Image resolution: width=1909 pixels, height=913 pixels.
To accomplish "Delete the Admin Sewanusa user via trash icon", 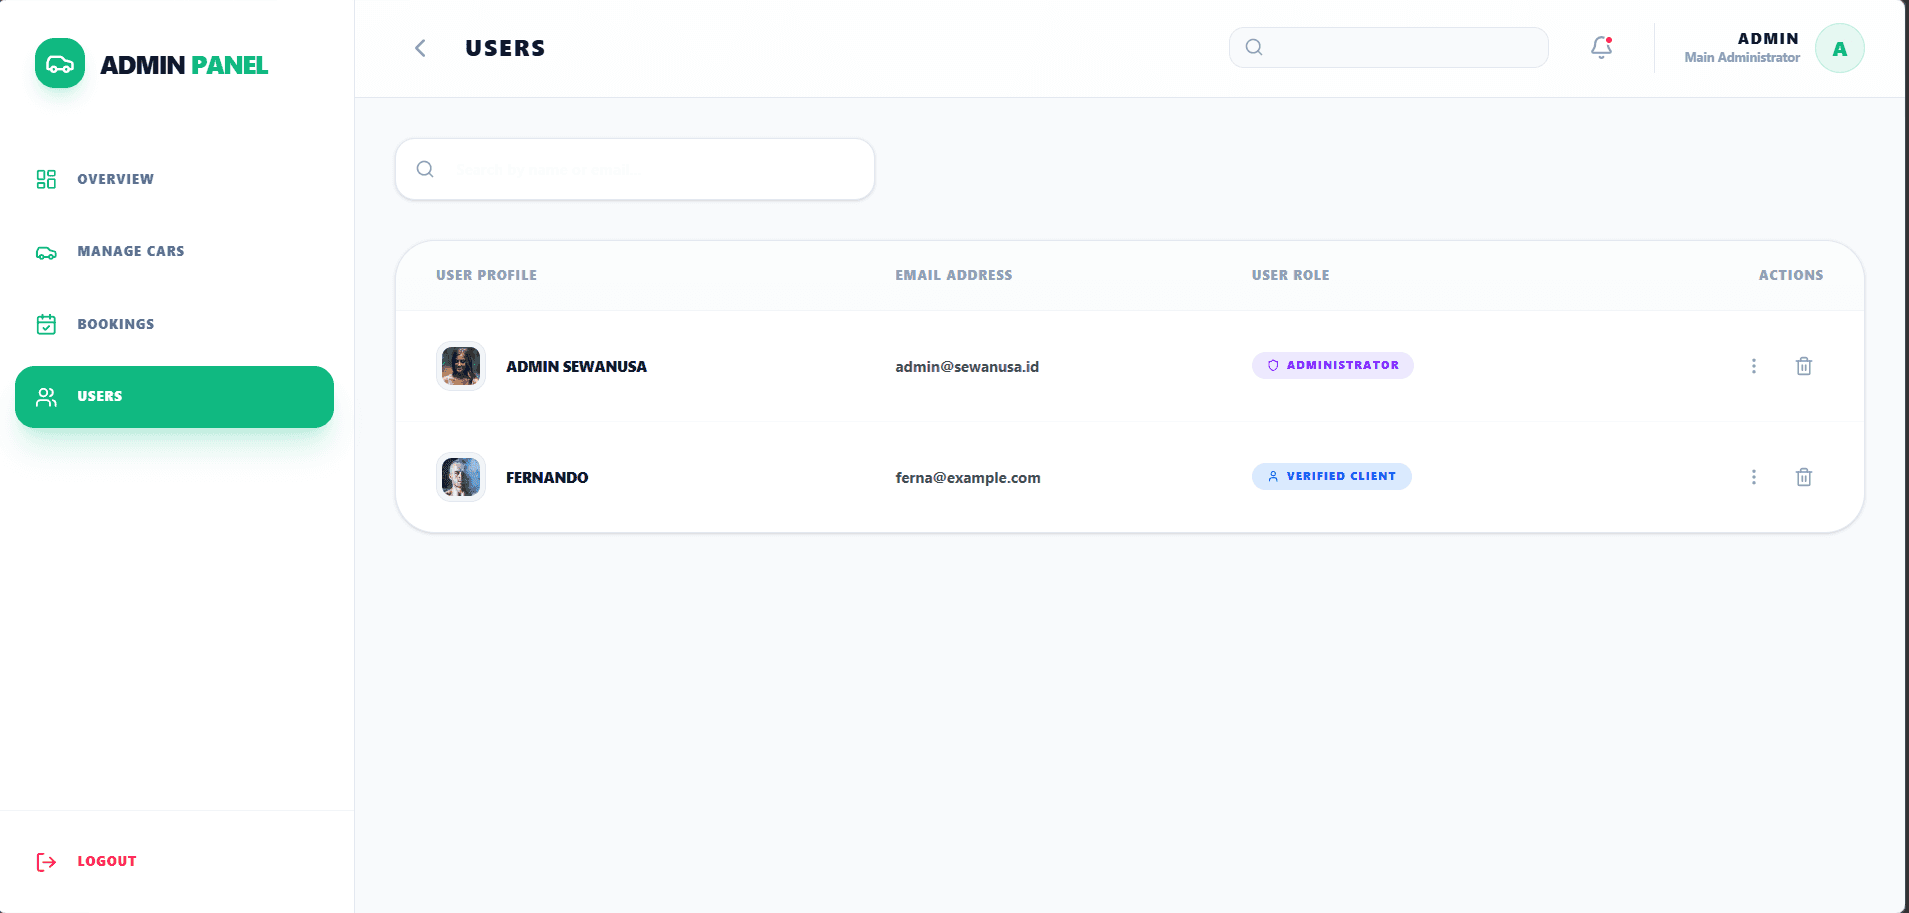I will click(1803, 366).
